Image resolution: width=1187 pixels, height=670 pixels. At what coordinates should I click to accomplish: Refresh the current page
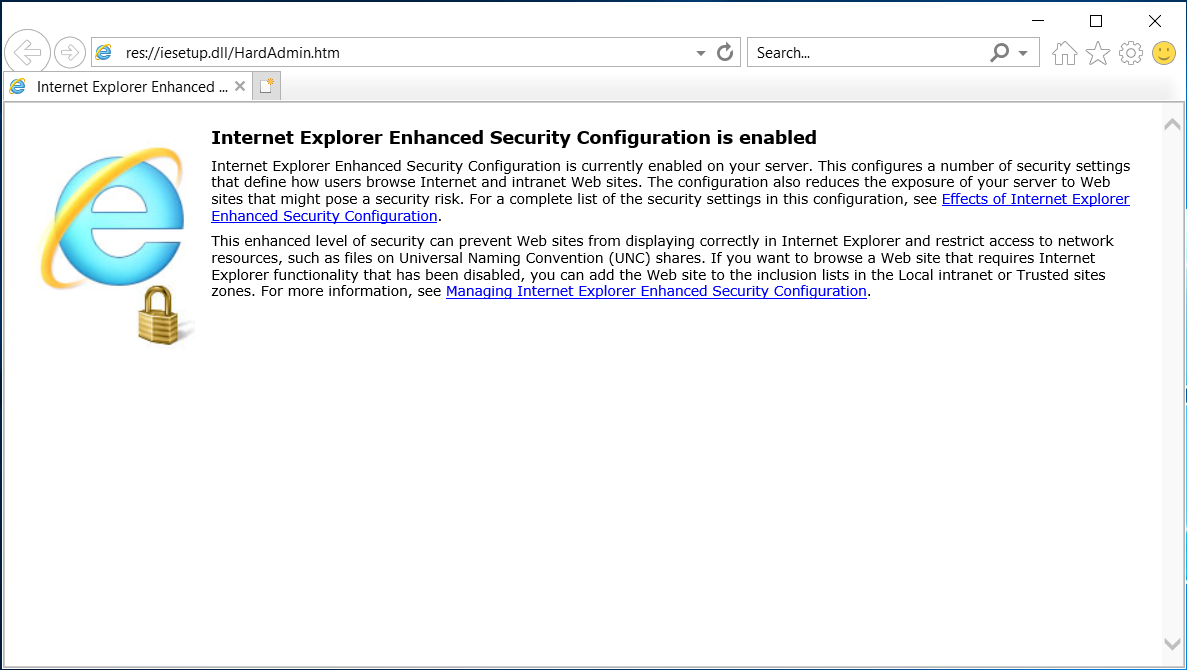coord(725,52)
